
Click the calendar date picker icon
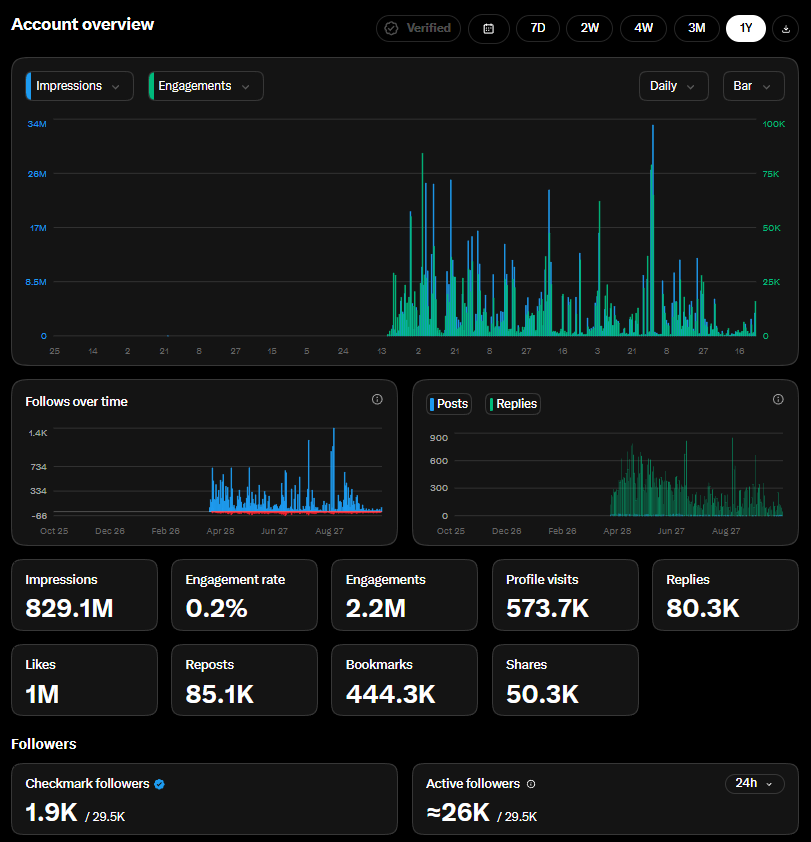[489, 28]
